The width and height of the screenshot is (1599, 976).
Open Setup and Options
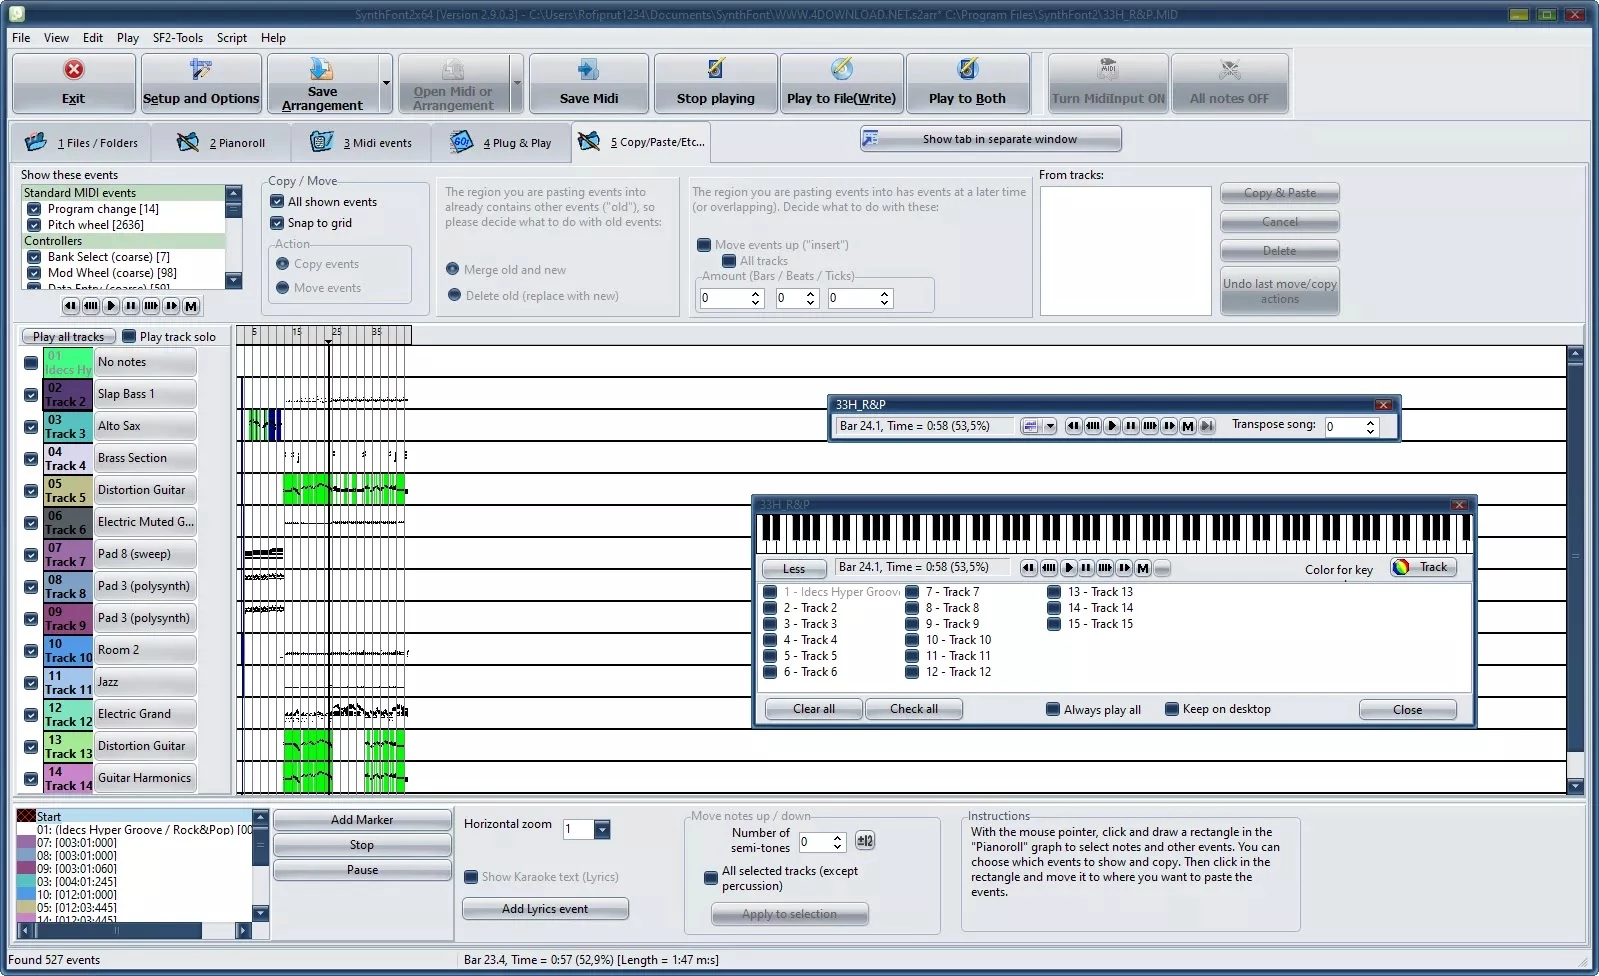[200, 70]
